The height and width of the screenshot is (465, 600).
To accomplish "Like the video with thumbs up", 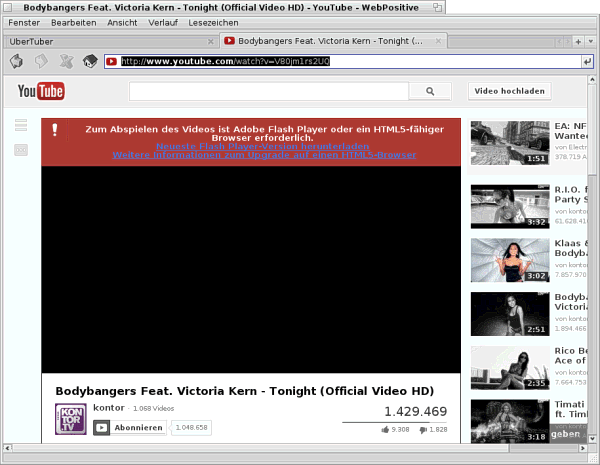I will 386,429.
